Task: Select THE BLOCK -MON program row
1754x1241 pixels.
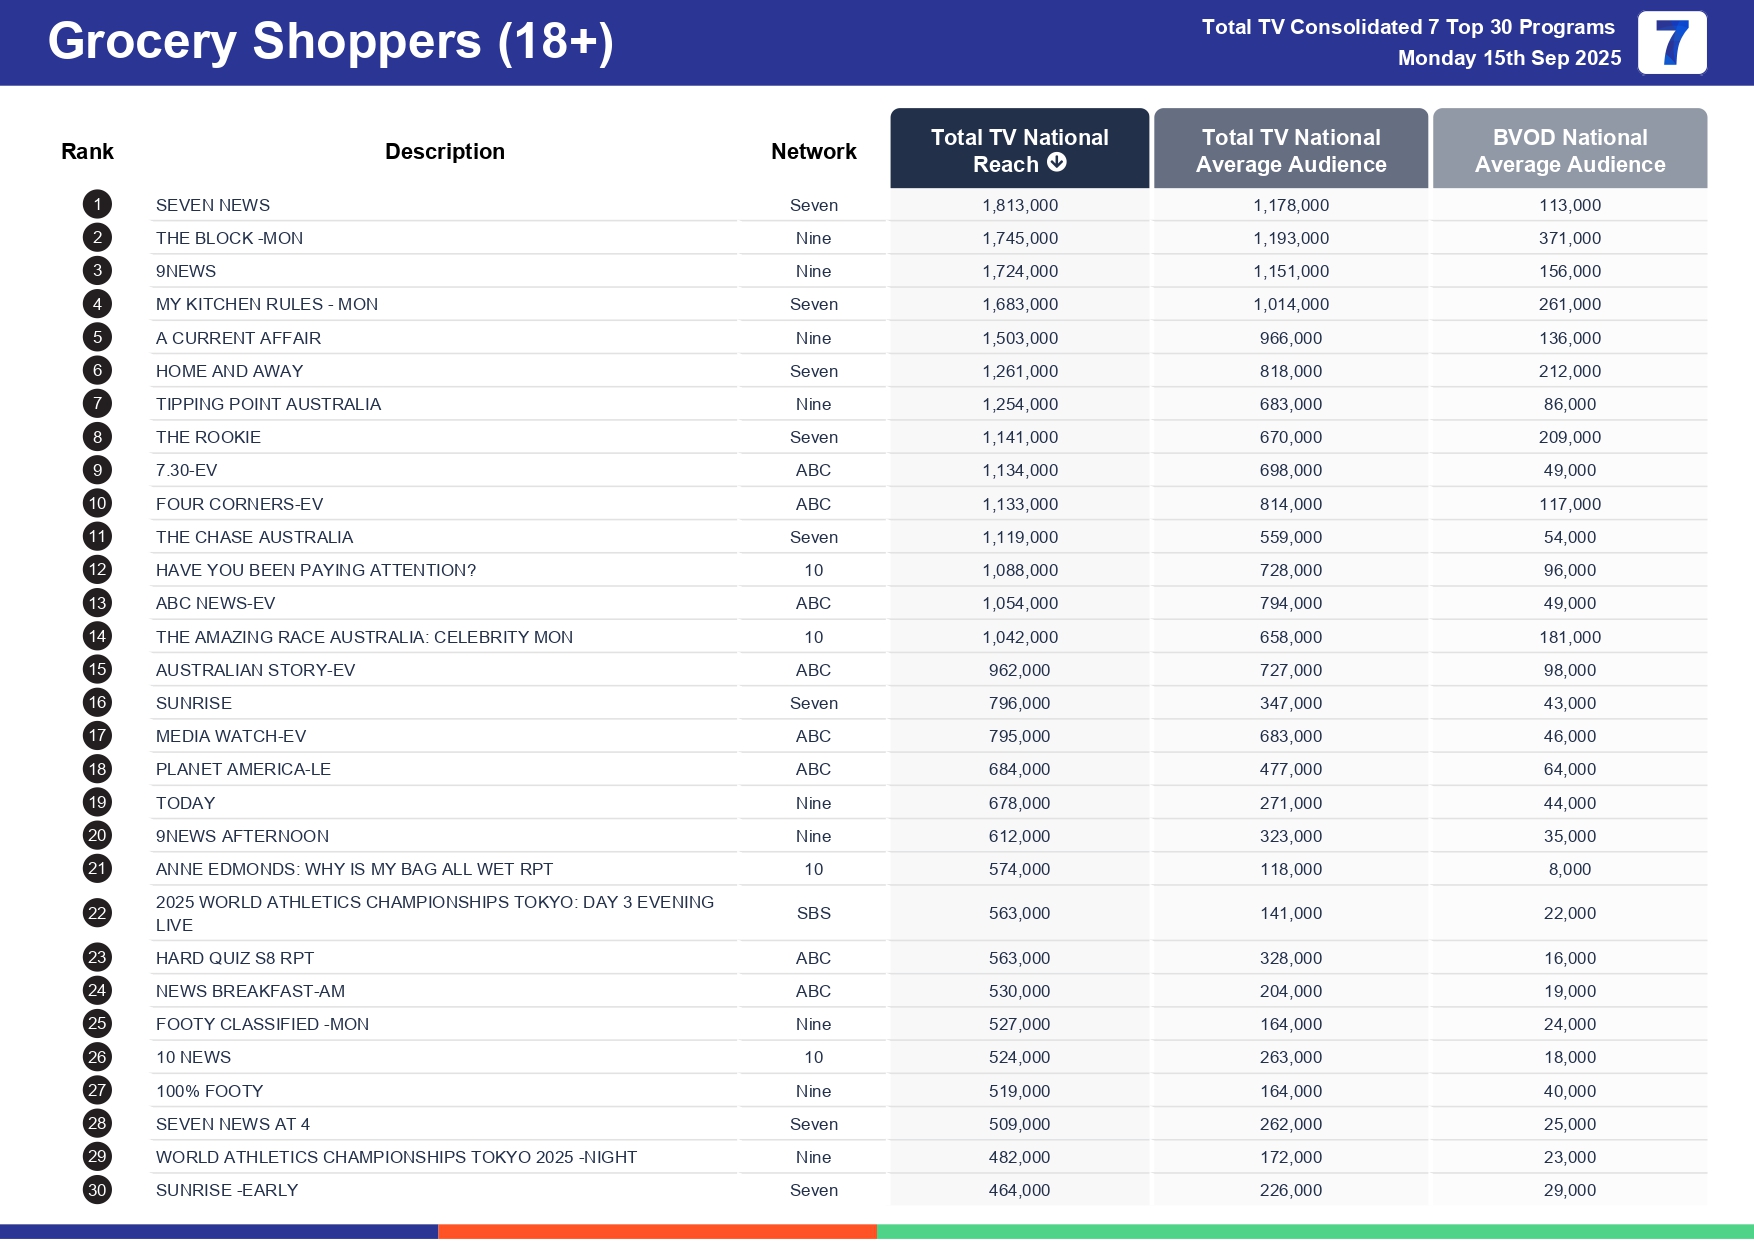Action: (229, 238)
